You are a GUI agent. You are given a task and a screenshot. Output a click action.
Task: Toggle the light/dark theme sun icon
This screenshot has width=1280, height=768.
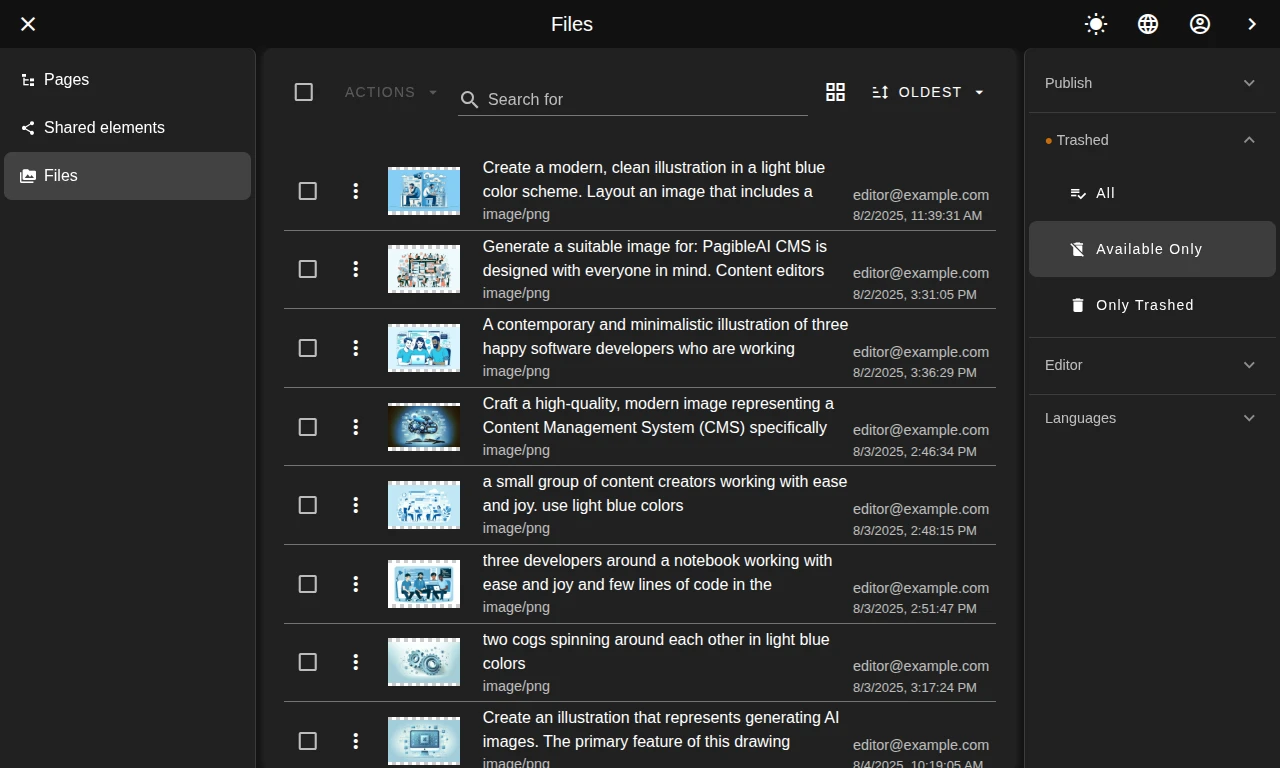point(1096,24)
